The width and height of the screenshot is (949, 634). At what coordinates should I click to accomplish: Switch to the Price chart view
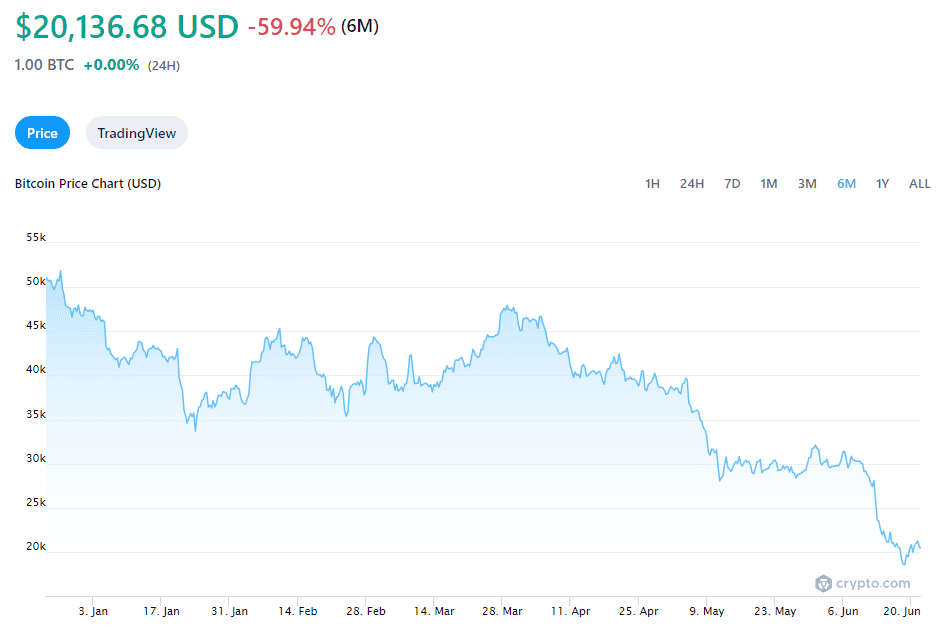[42, 133]
